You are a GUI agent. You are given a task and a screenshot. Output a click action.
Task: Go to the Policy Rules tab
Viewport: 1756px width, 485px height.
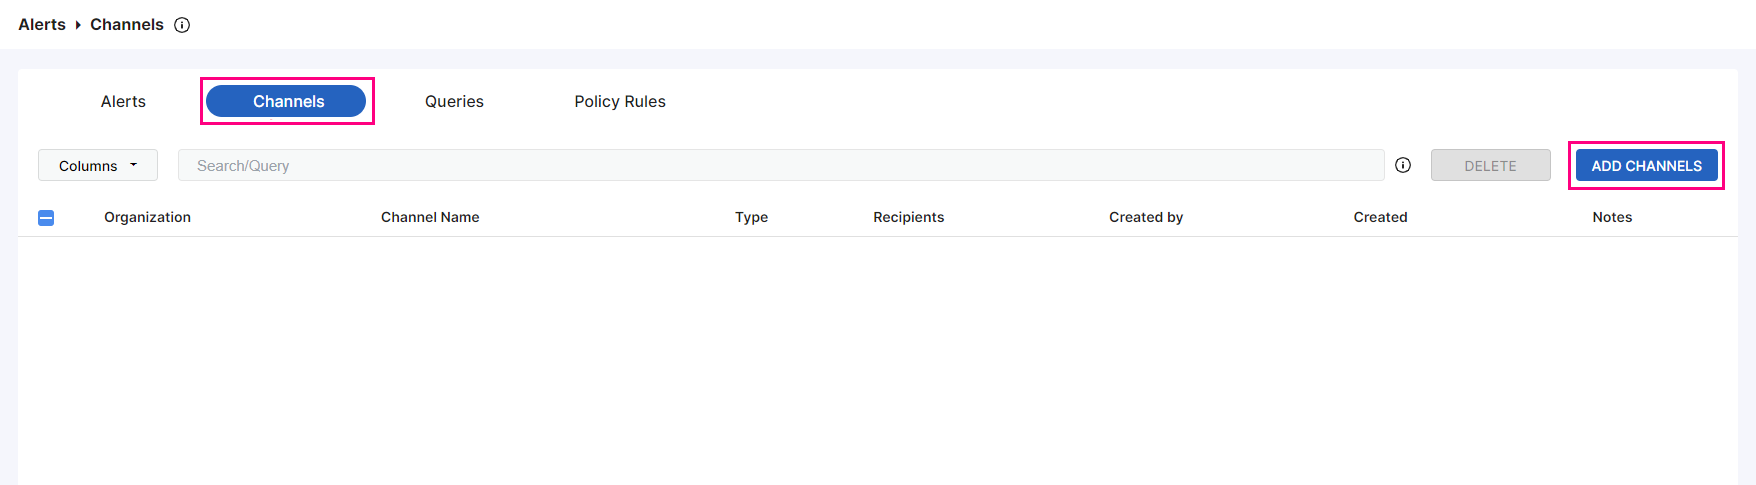pos(620,101)
